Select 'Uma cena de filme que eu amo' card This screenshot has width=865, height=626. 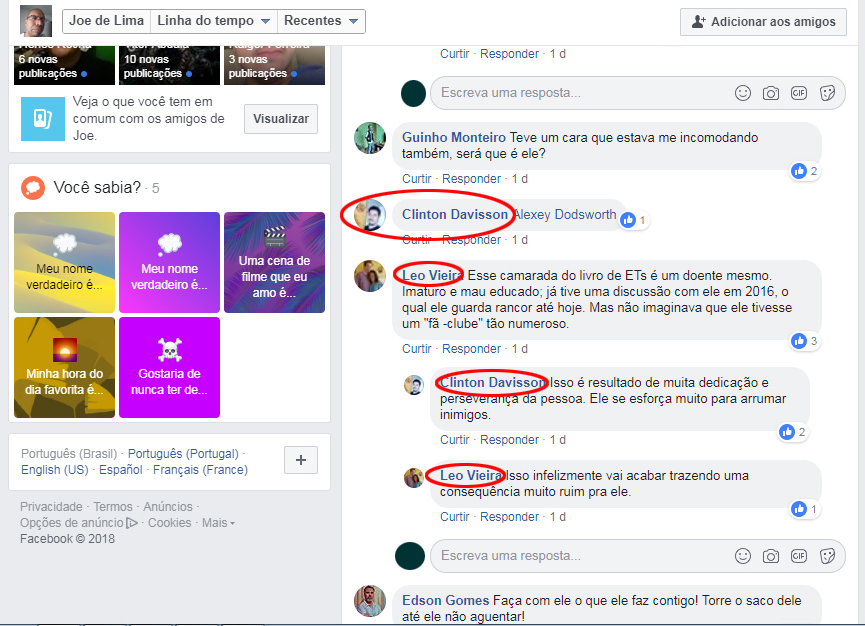pos(274,263)
